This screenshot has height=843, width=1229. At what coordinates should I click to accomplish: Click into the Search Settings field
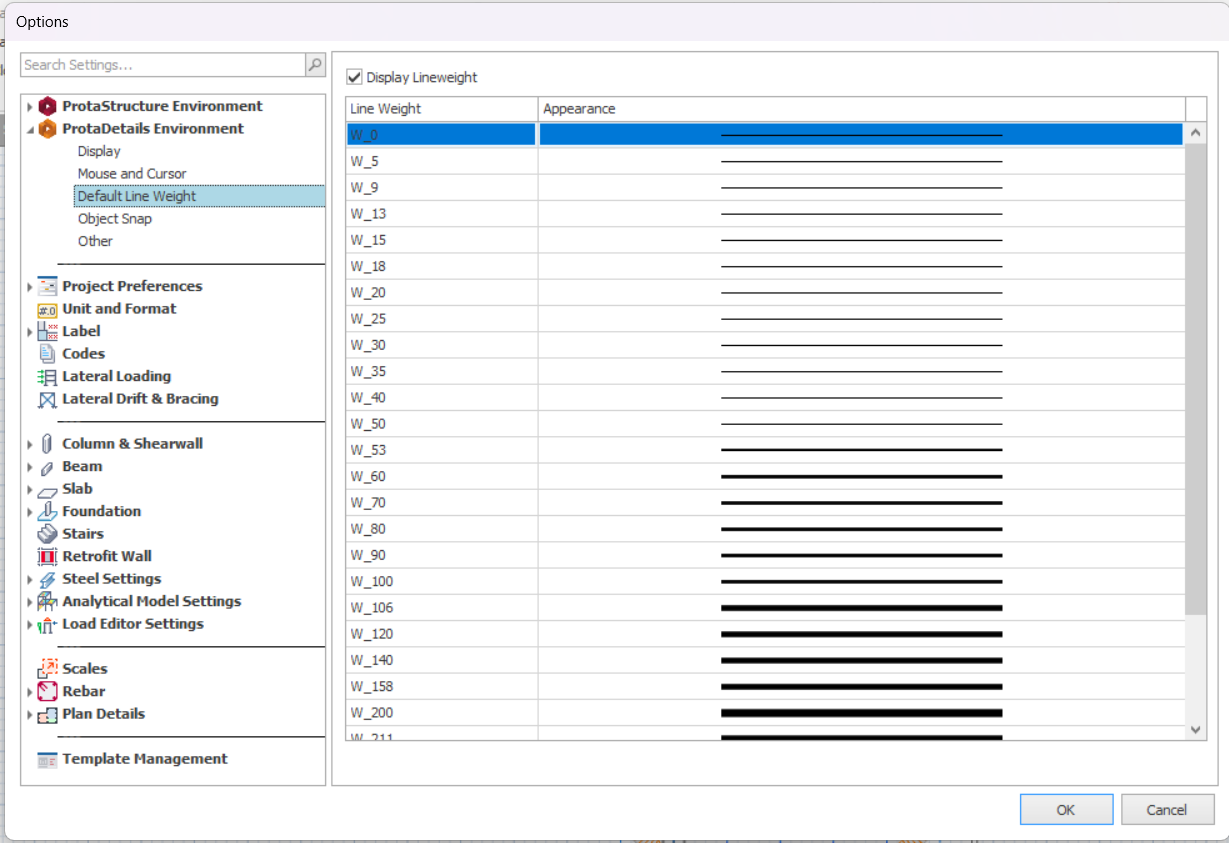coord(162,65)
